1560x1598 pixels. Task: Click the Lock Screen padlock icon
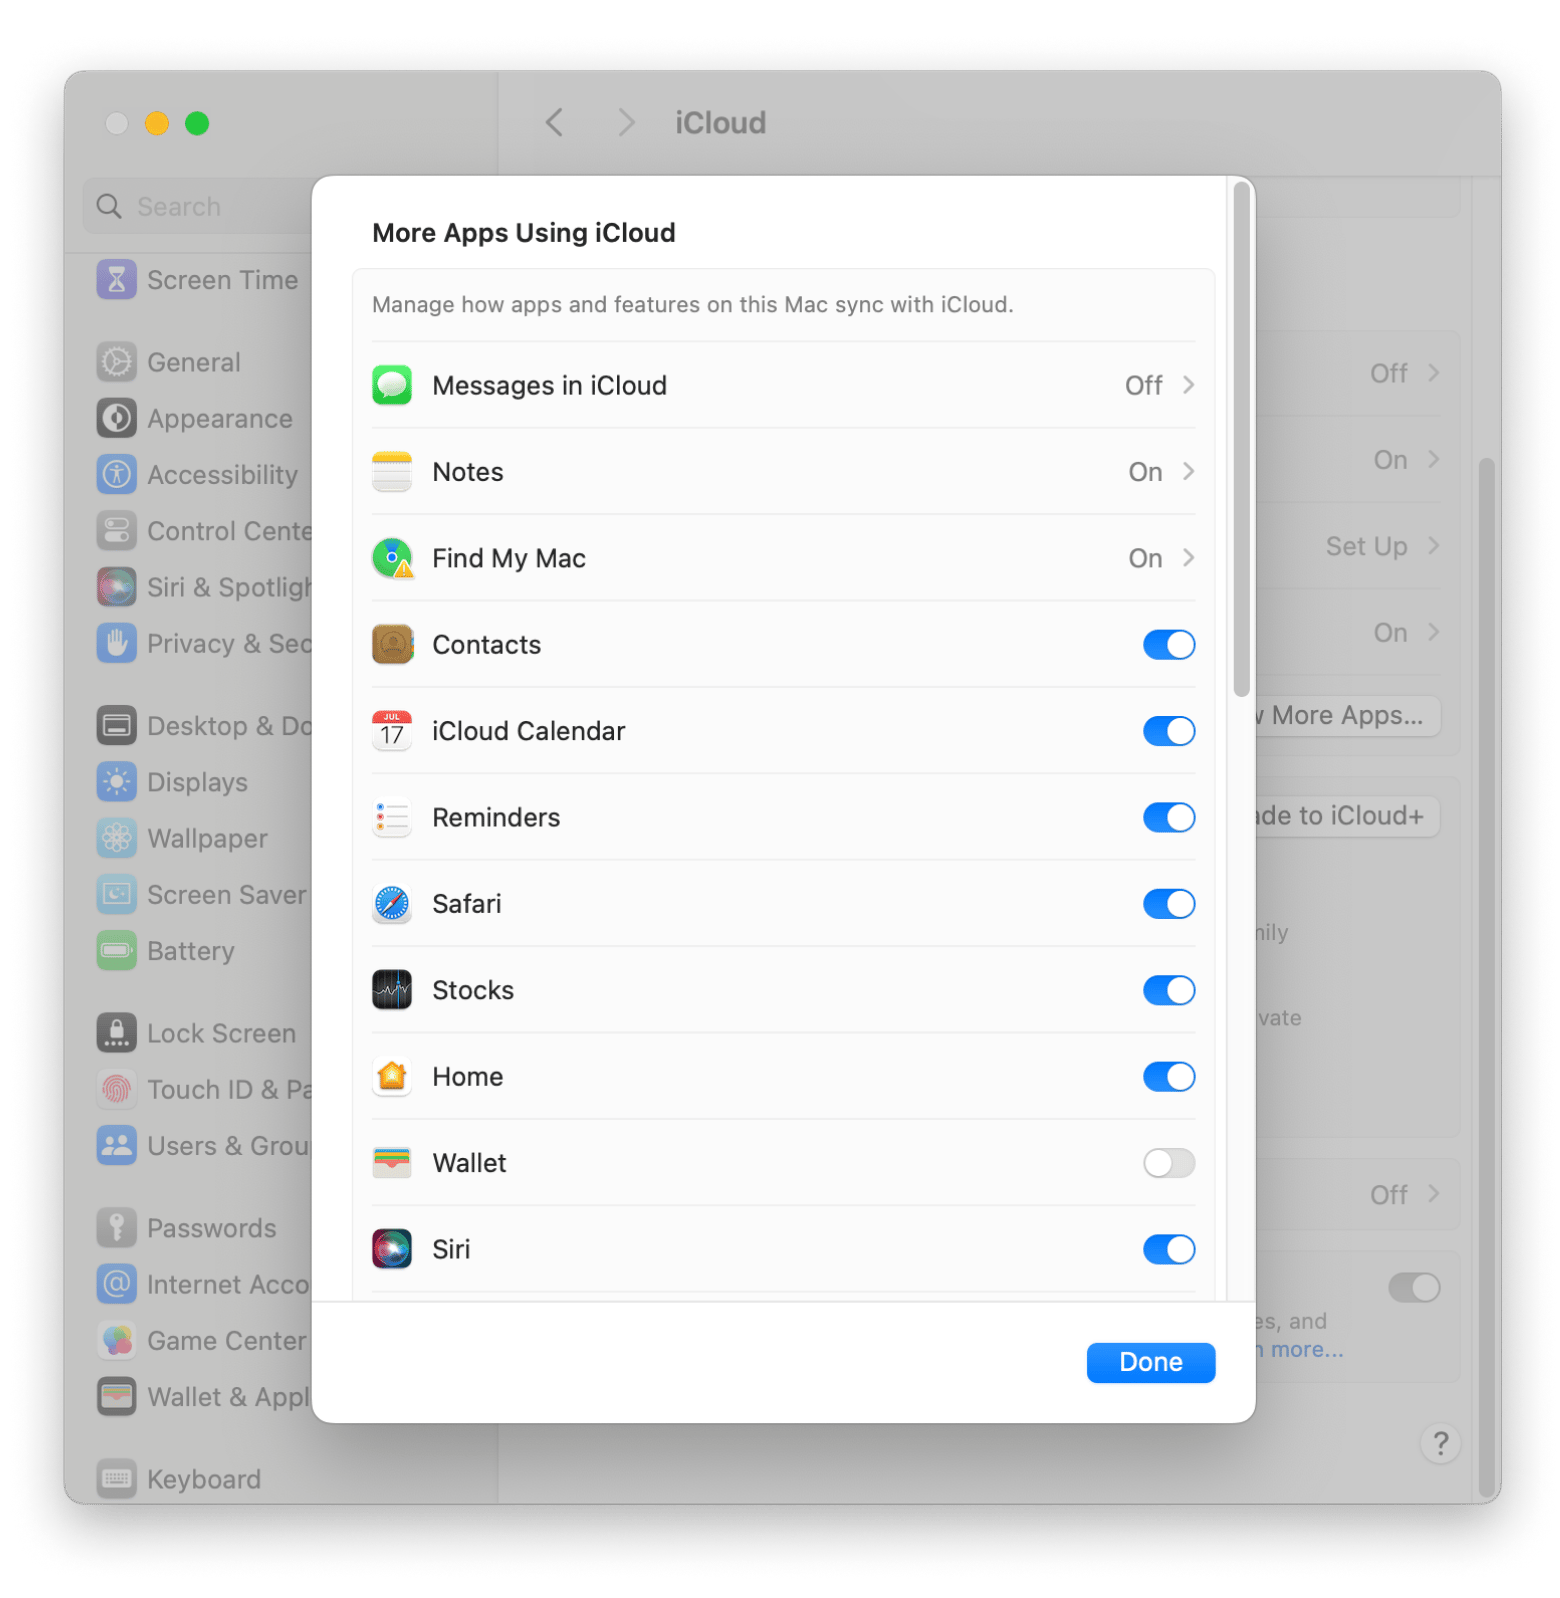tap(116, 1033)
